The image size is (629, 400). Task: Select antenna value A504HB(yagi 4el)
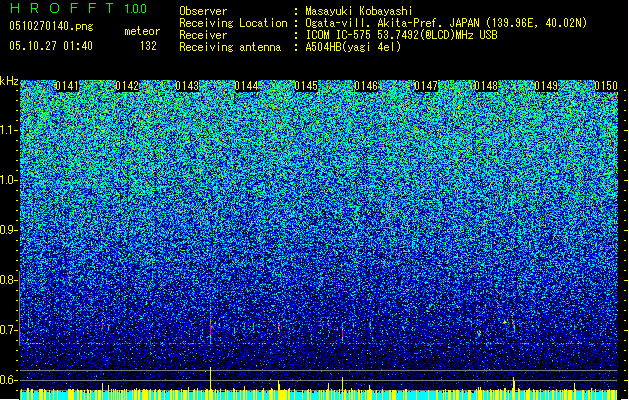pos(353,47)
